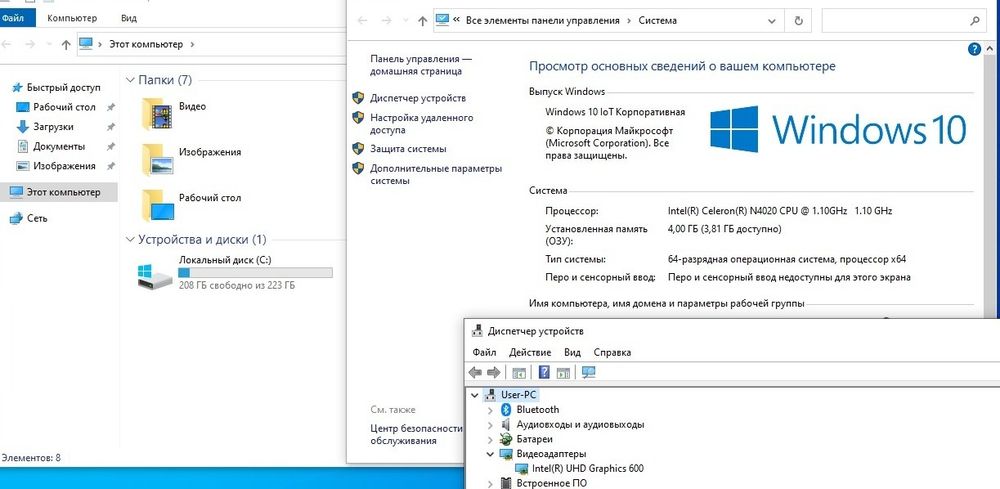Open the Файл tab in File Explorer

(15, 18)
